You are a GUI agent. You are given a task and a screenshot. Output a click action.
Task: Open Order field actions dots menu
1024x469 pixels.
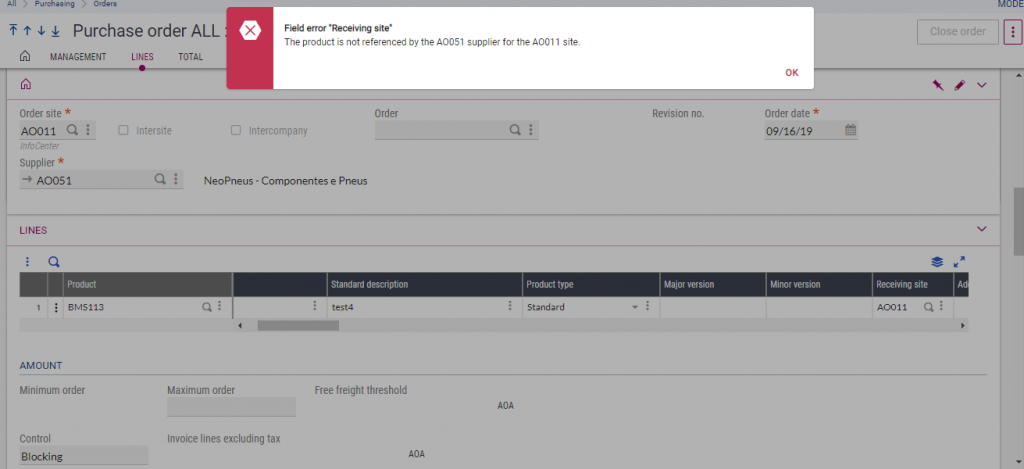[530, 129]
